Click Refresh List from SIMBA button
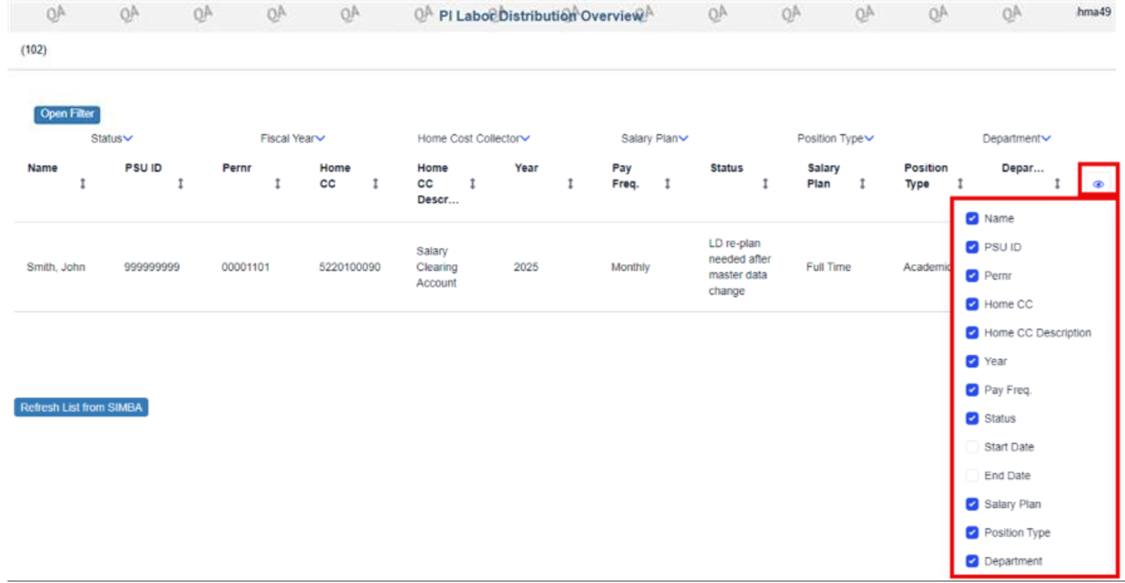 coord(81,407)
